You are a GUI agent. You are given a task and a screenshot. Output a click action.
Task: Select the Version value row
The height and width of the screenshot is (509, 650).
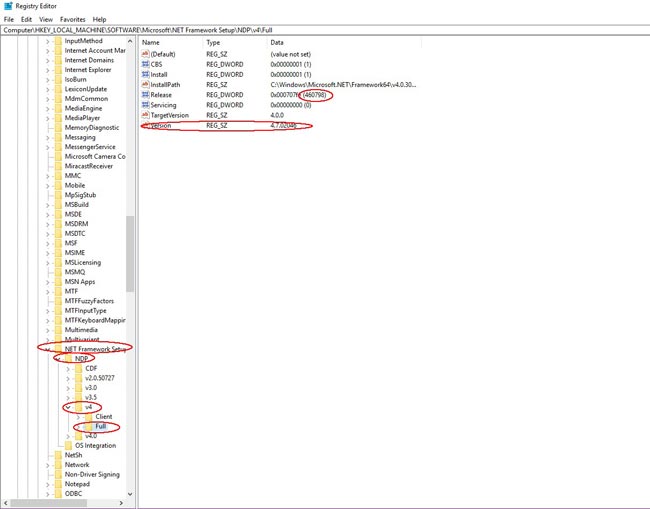click(226, 125)
